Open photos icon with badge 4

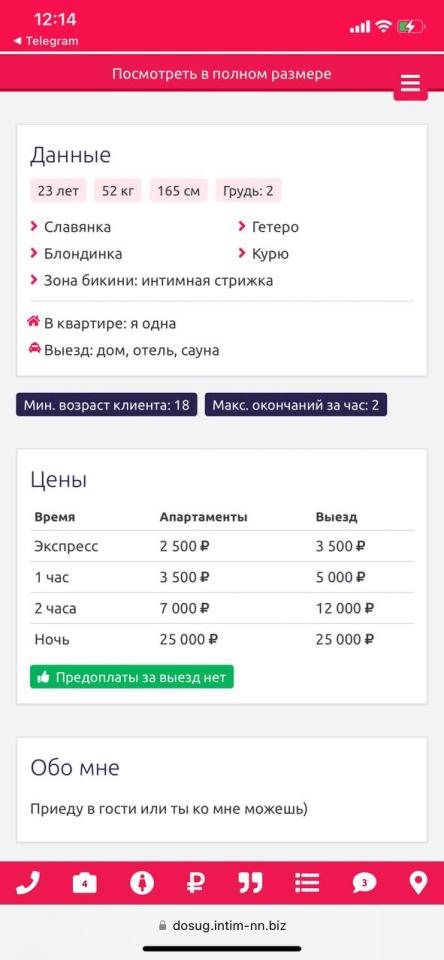(85, 883)
